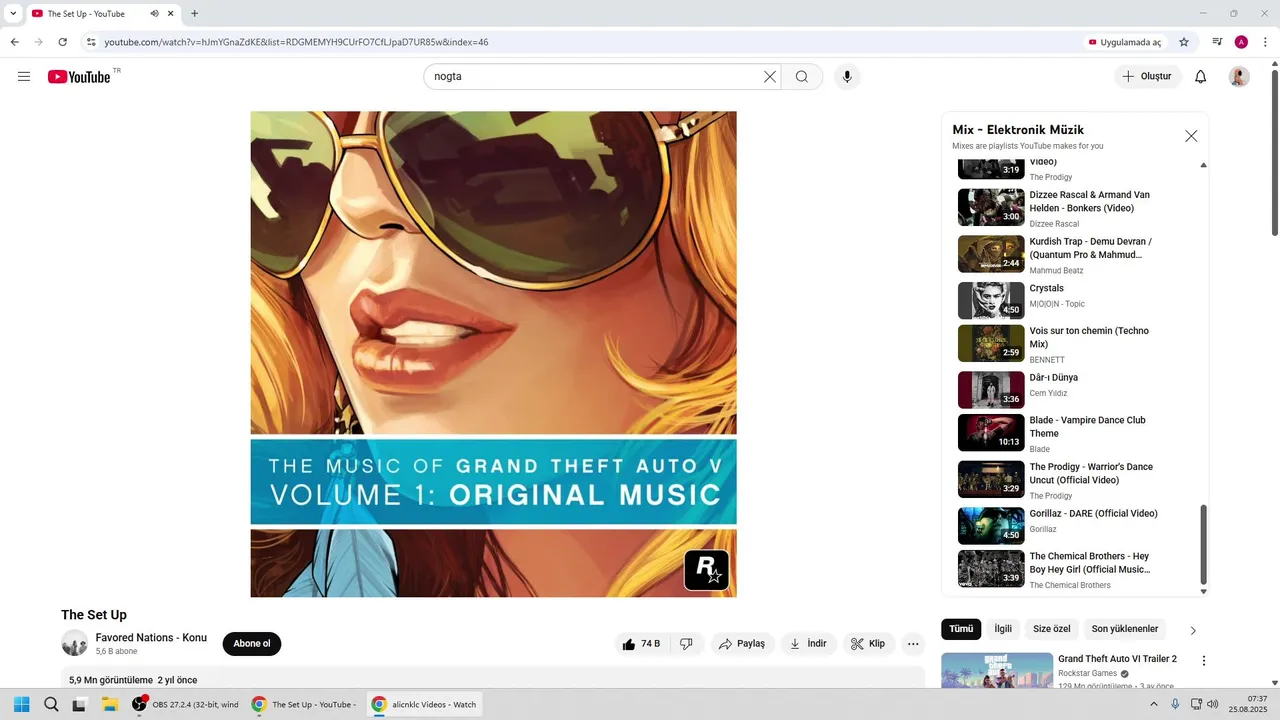Click the Favored Nations channel avatar
Screen dimensions: 1280x720
(x=75, y=643)
